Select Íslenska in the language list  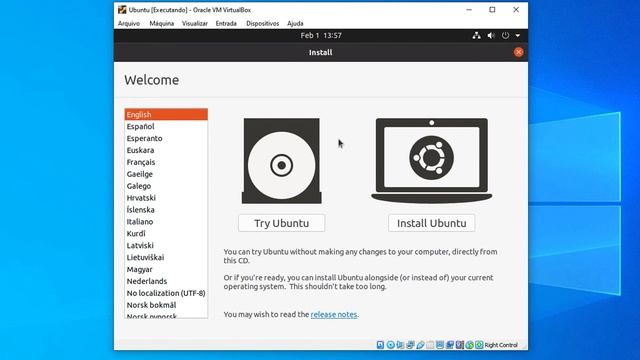pyautogui.click(x=166, y=209)
